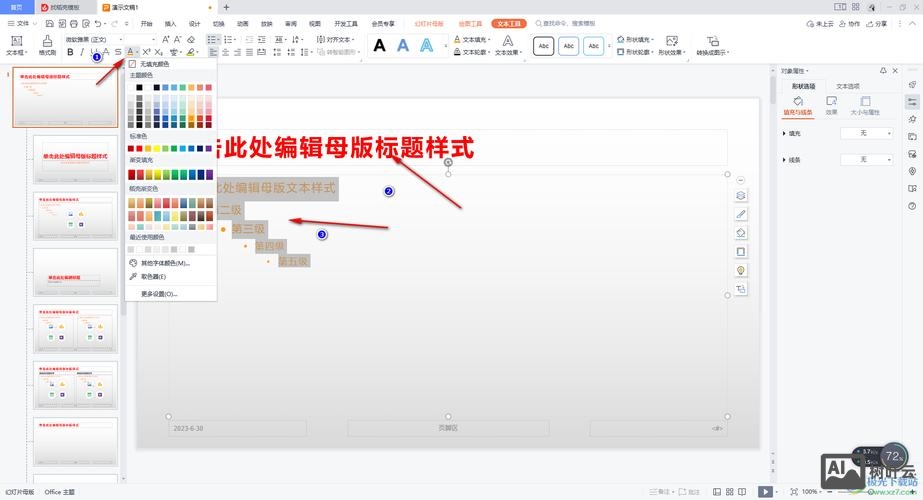The image size is (923, 500).
Task: Click the 未上云 cloud status button
Action: [821, 24]
